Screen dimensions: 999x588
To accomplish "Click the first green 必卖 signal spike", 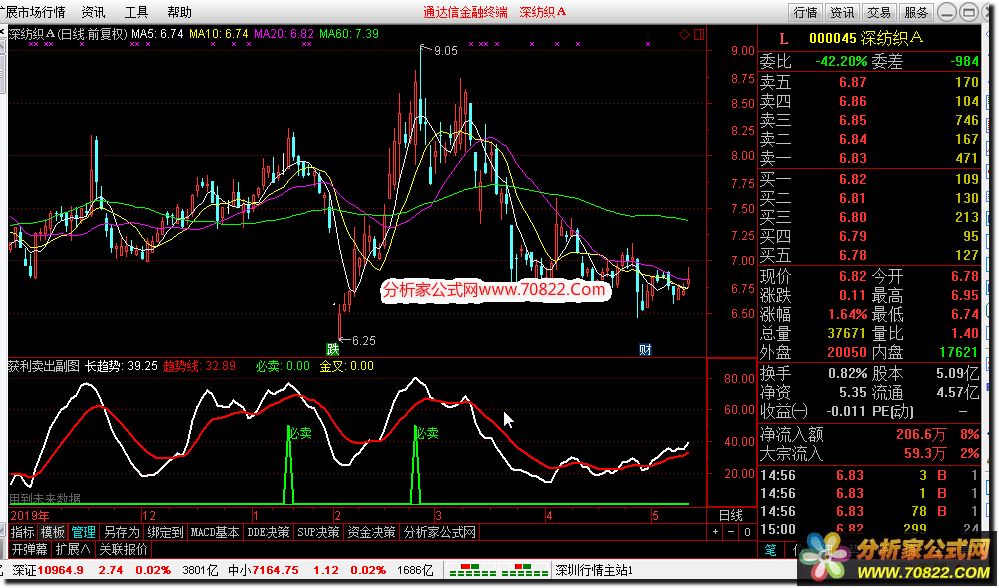I will click(x=289, y=465).
